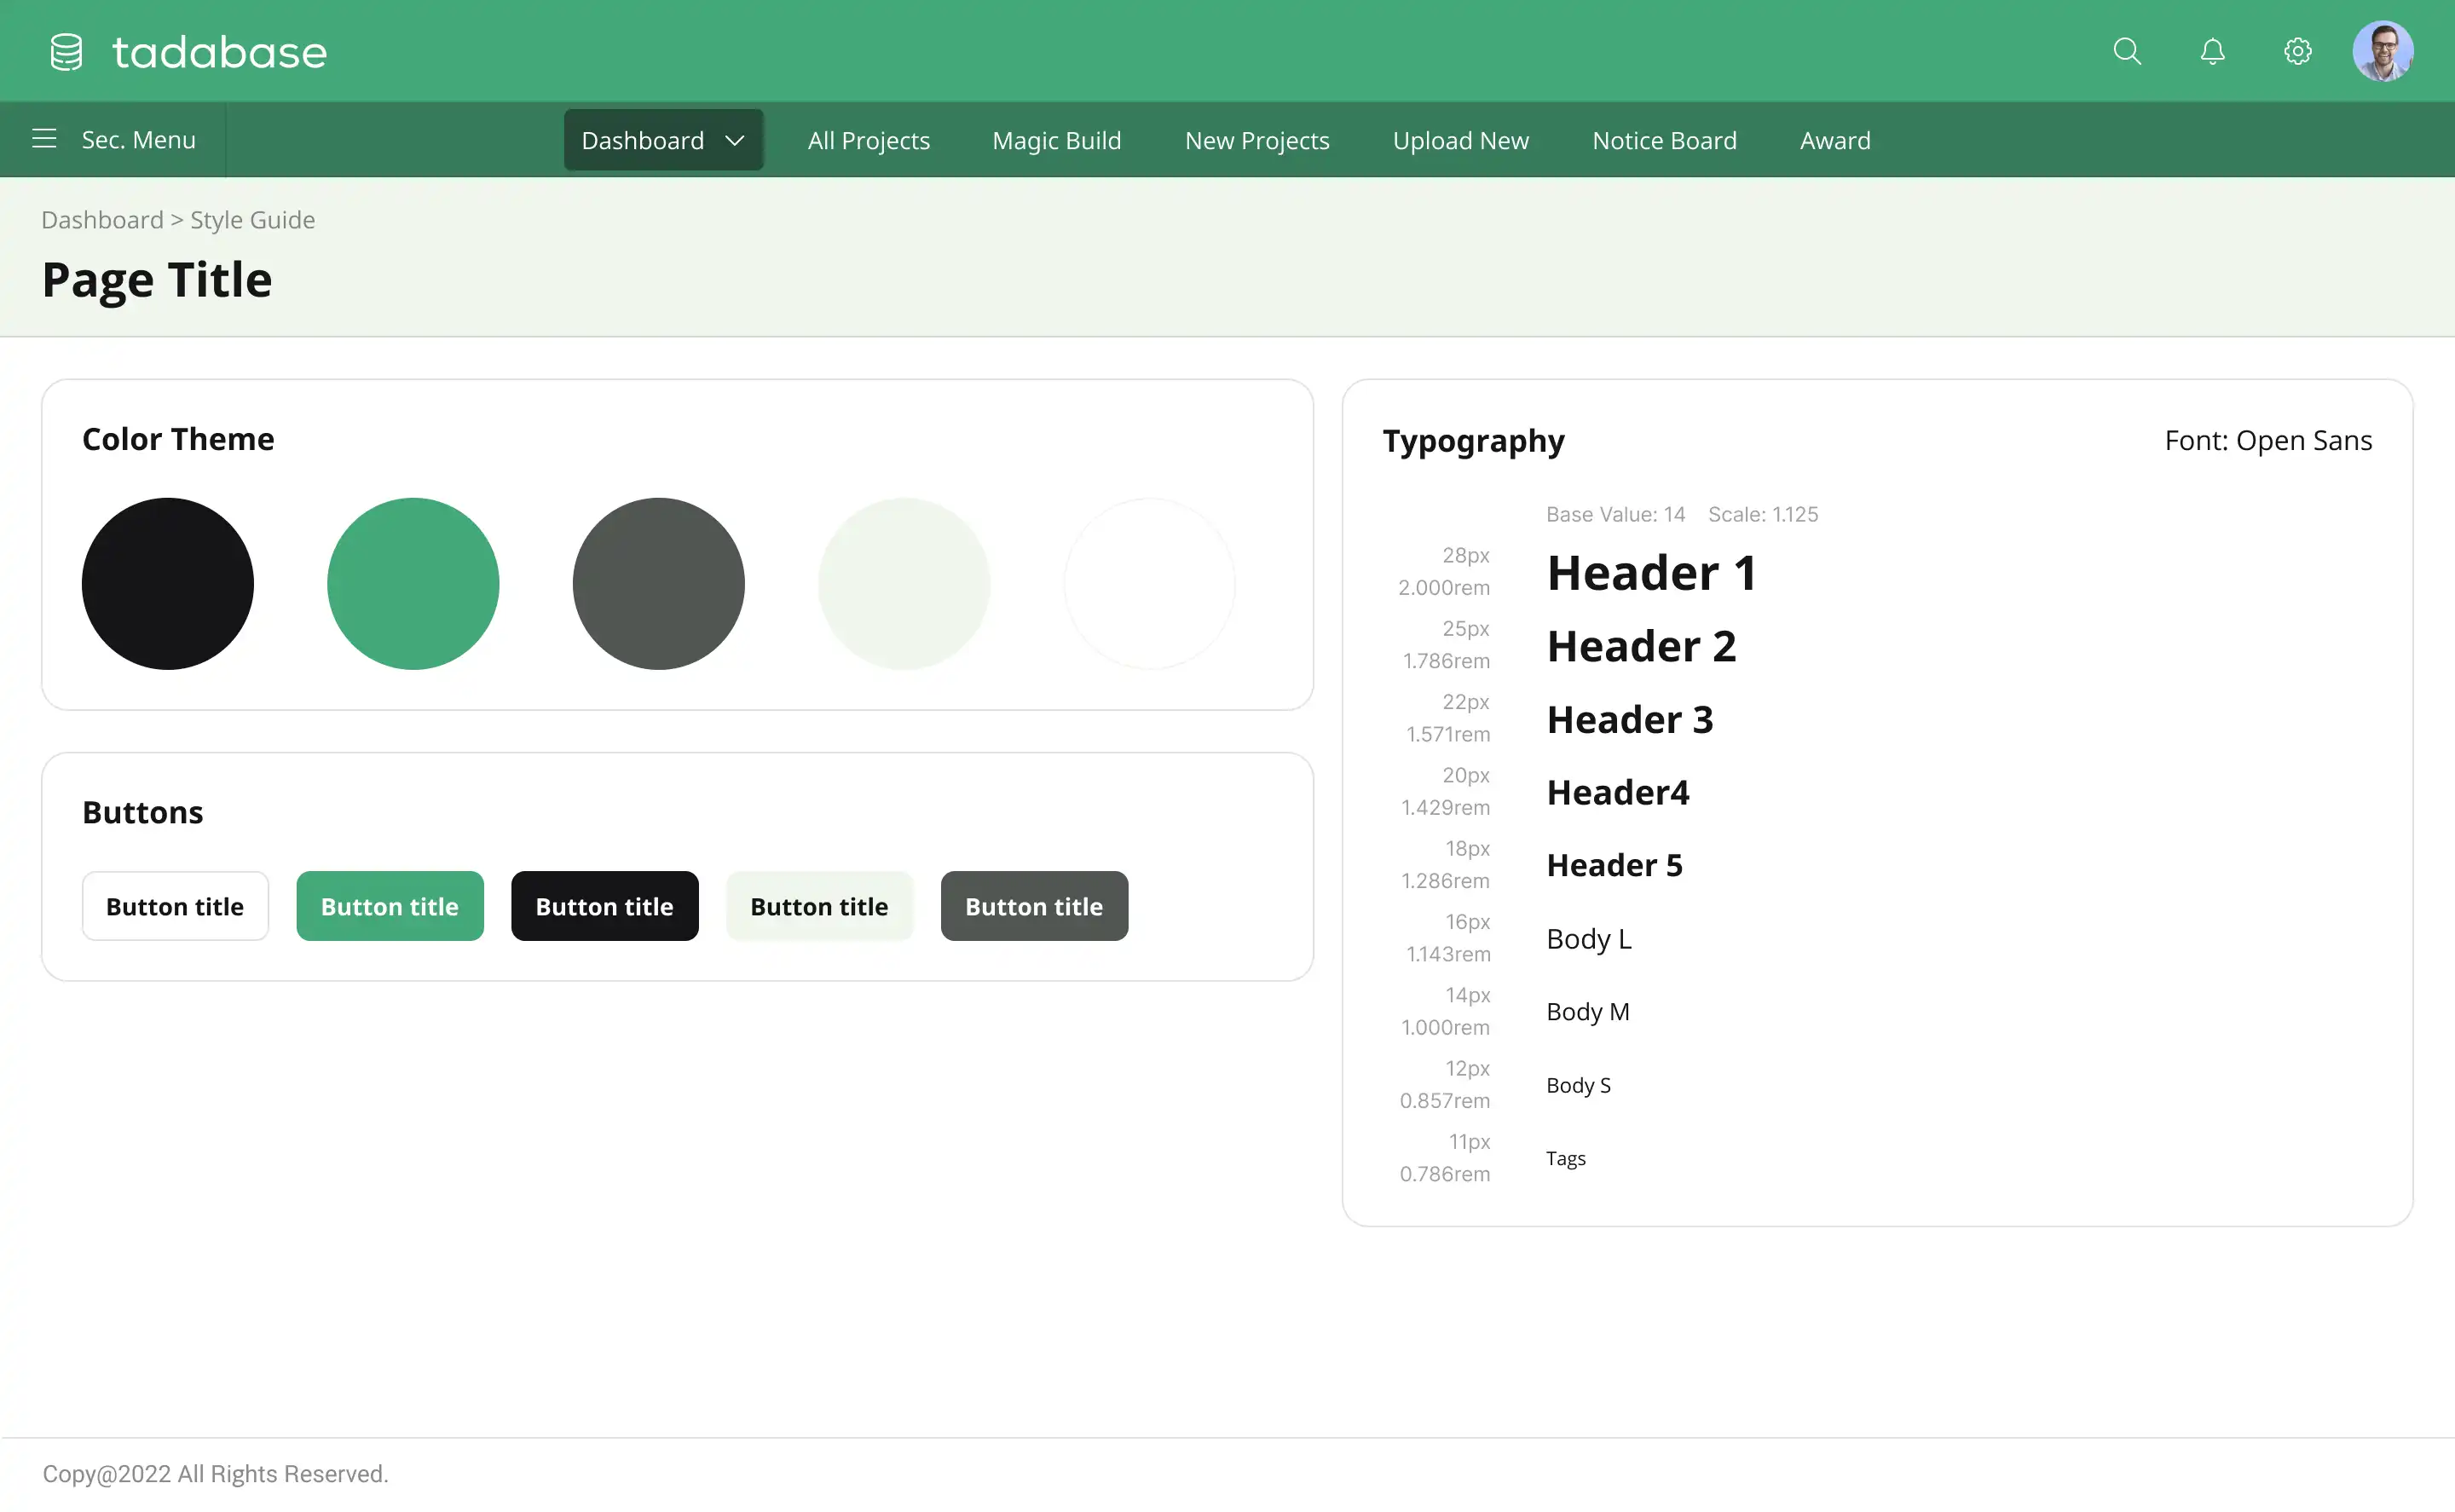2455x1512 pixels.
Task: Click the white outlined Button title
Action: click(175, 906)
